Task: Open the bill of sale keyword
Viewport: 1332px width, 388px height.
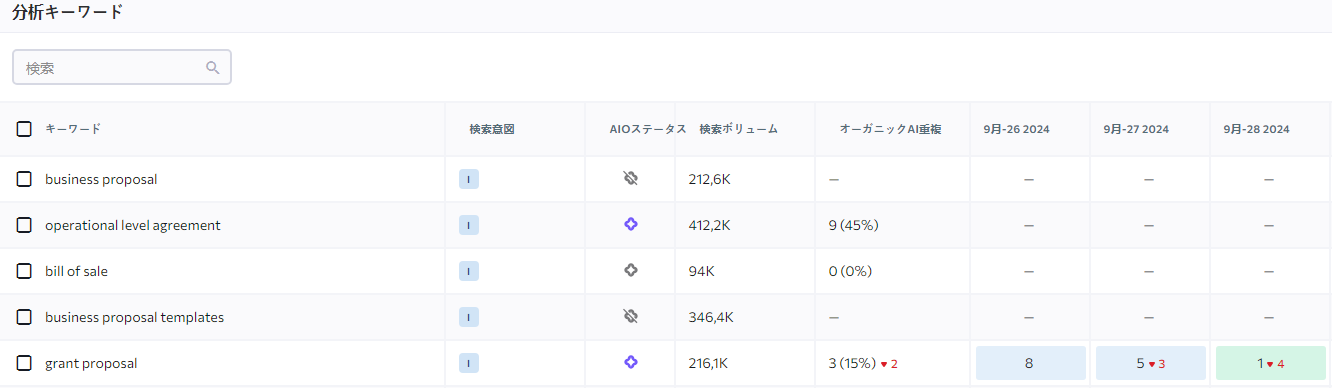Action: click(76, 271)
